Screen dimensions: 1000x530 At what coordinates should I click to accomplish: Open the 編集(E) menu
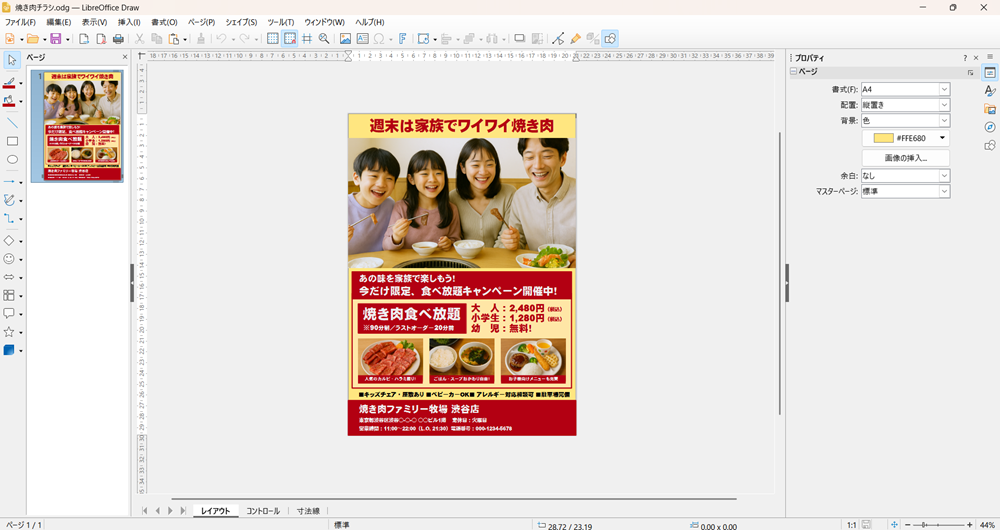(x=59, y=22)
